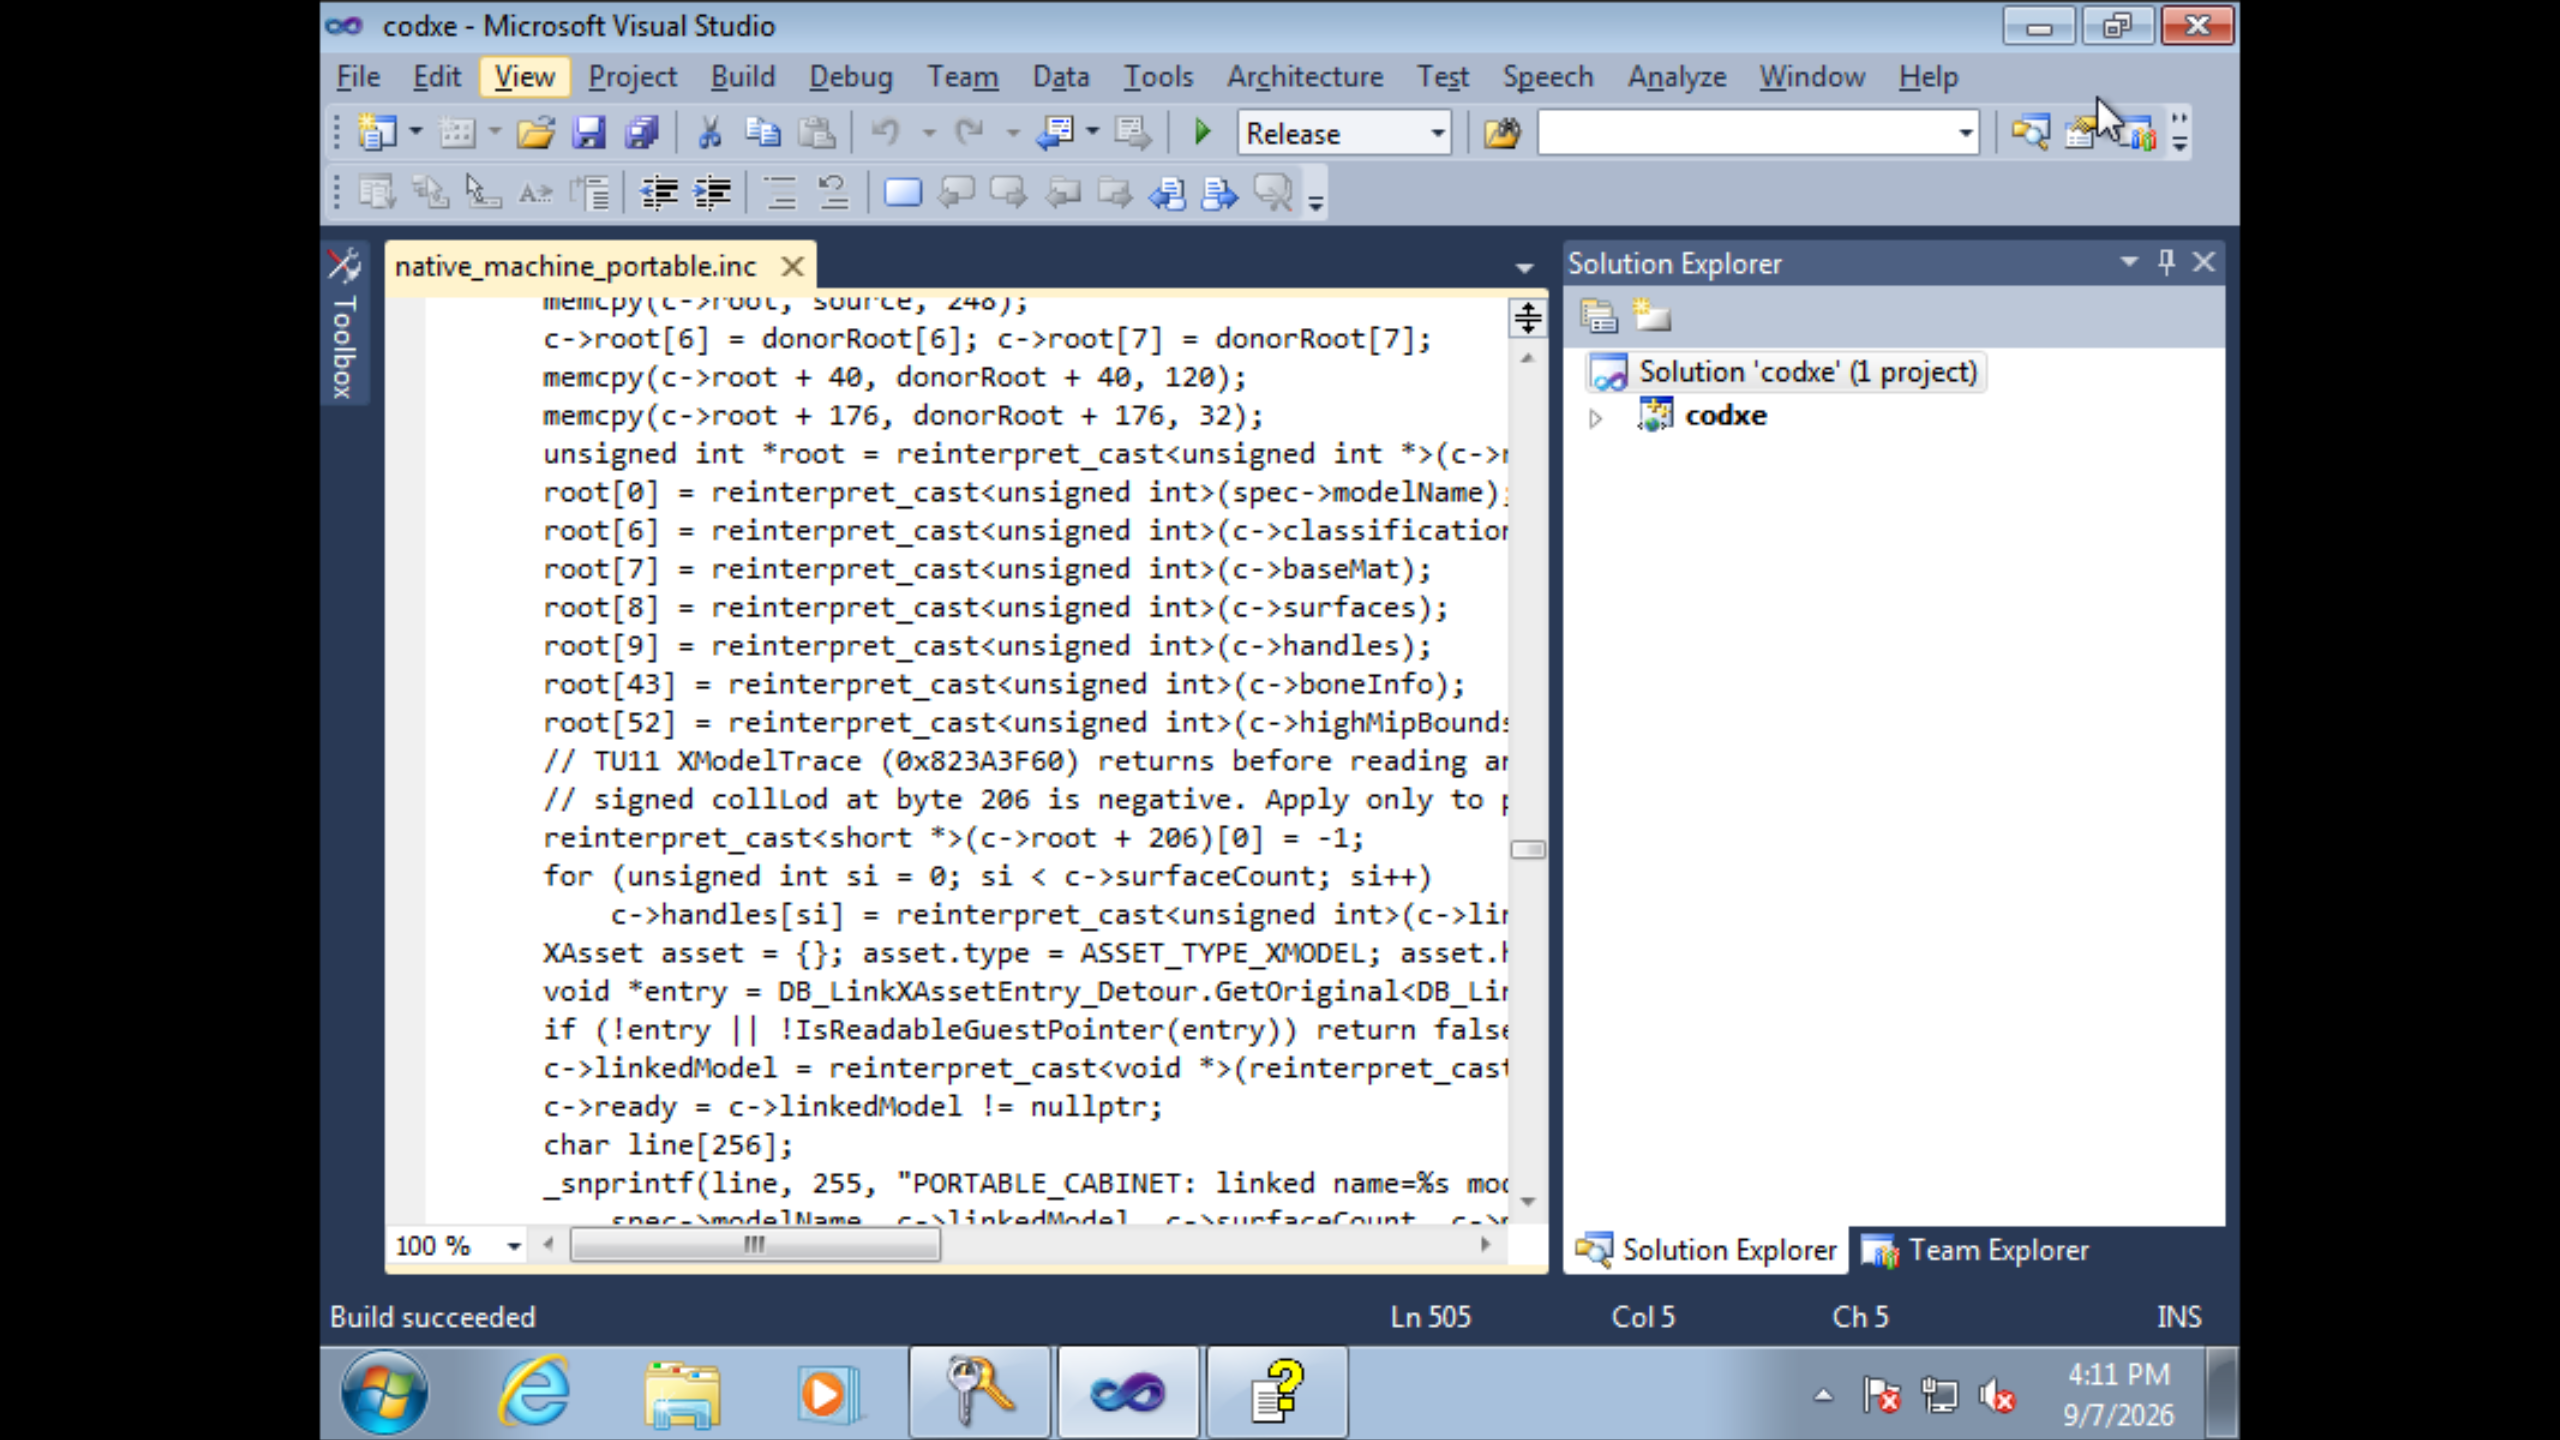Comment out the selected lines icon

click(x=780, y=192)
